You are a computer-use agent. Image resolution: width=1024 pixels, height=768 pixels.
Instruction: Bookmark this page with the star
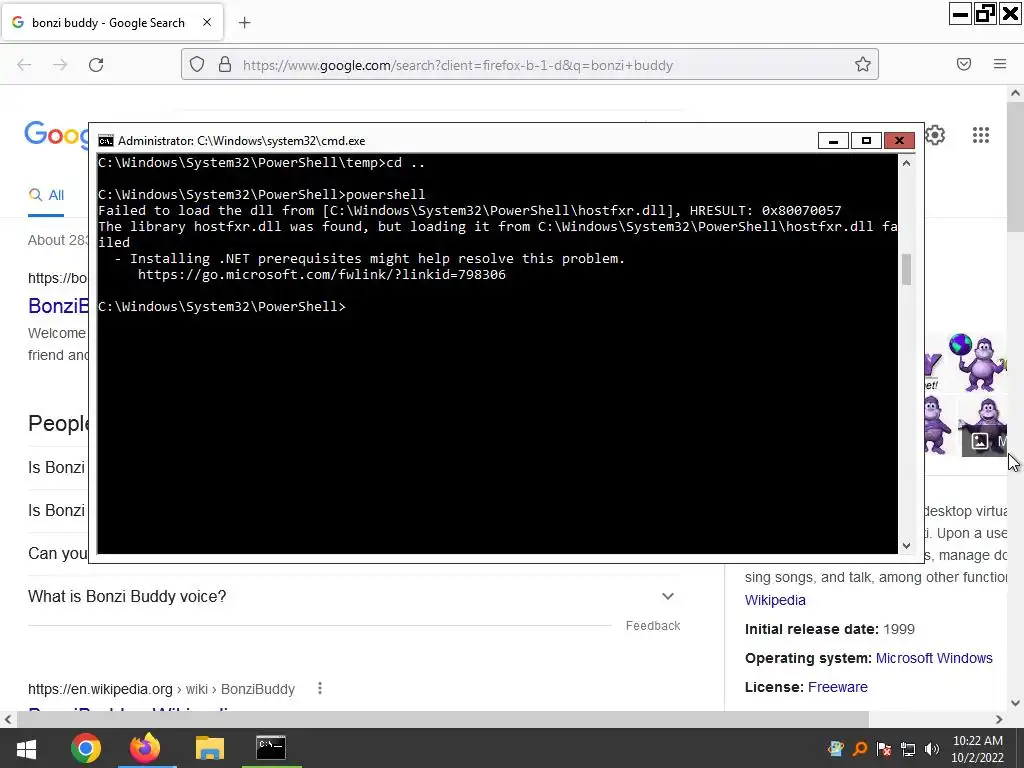(x=863, y=64)
